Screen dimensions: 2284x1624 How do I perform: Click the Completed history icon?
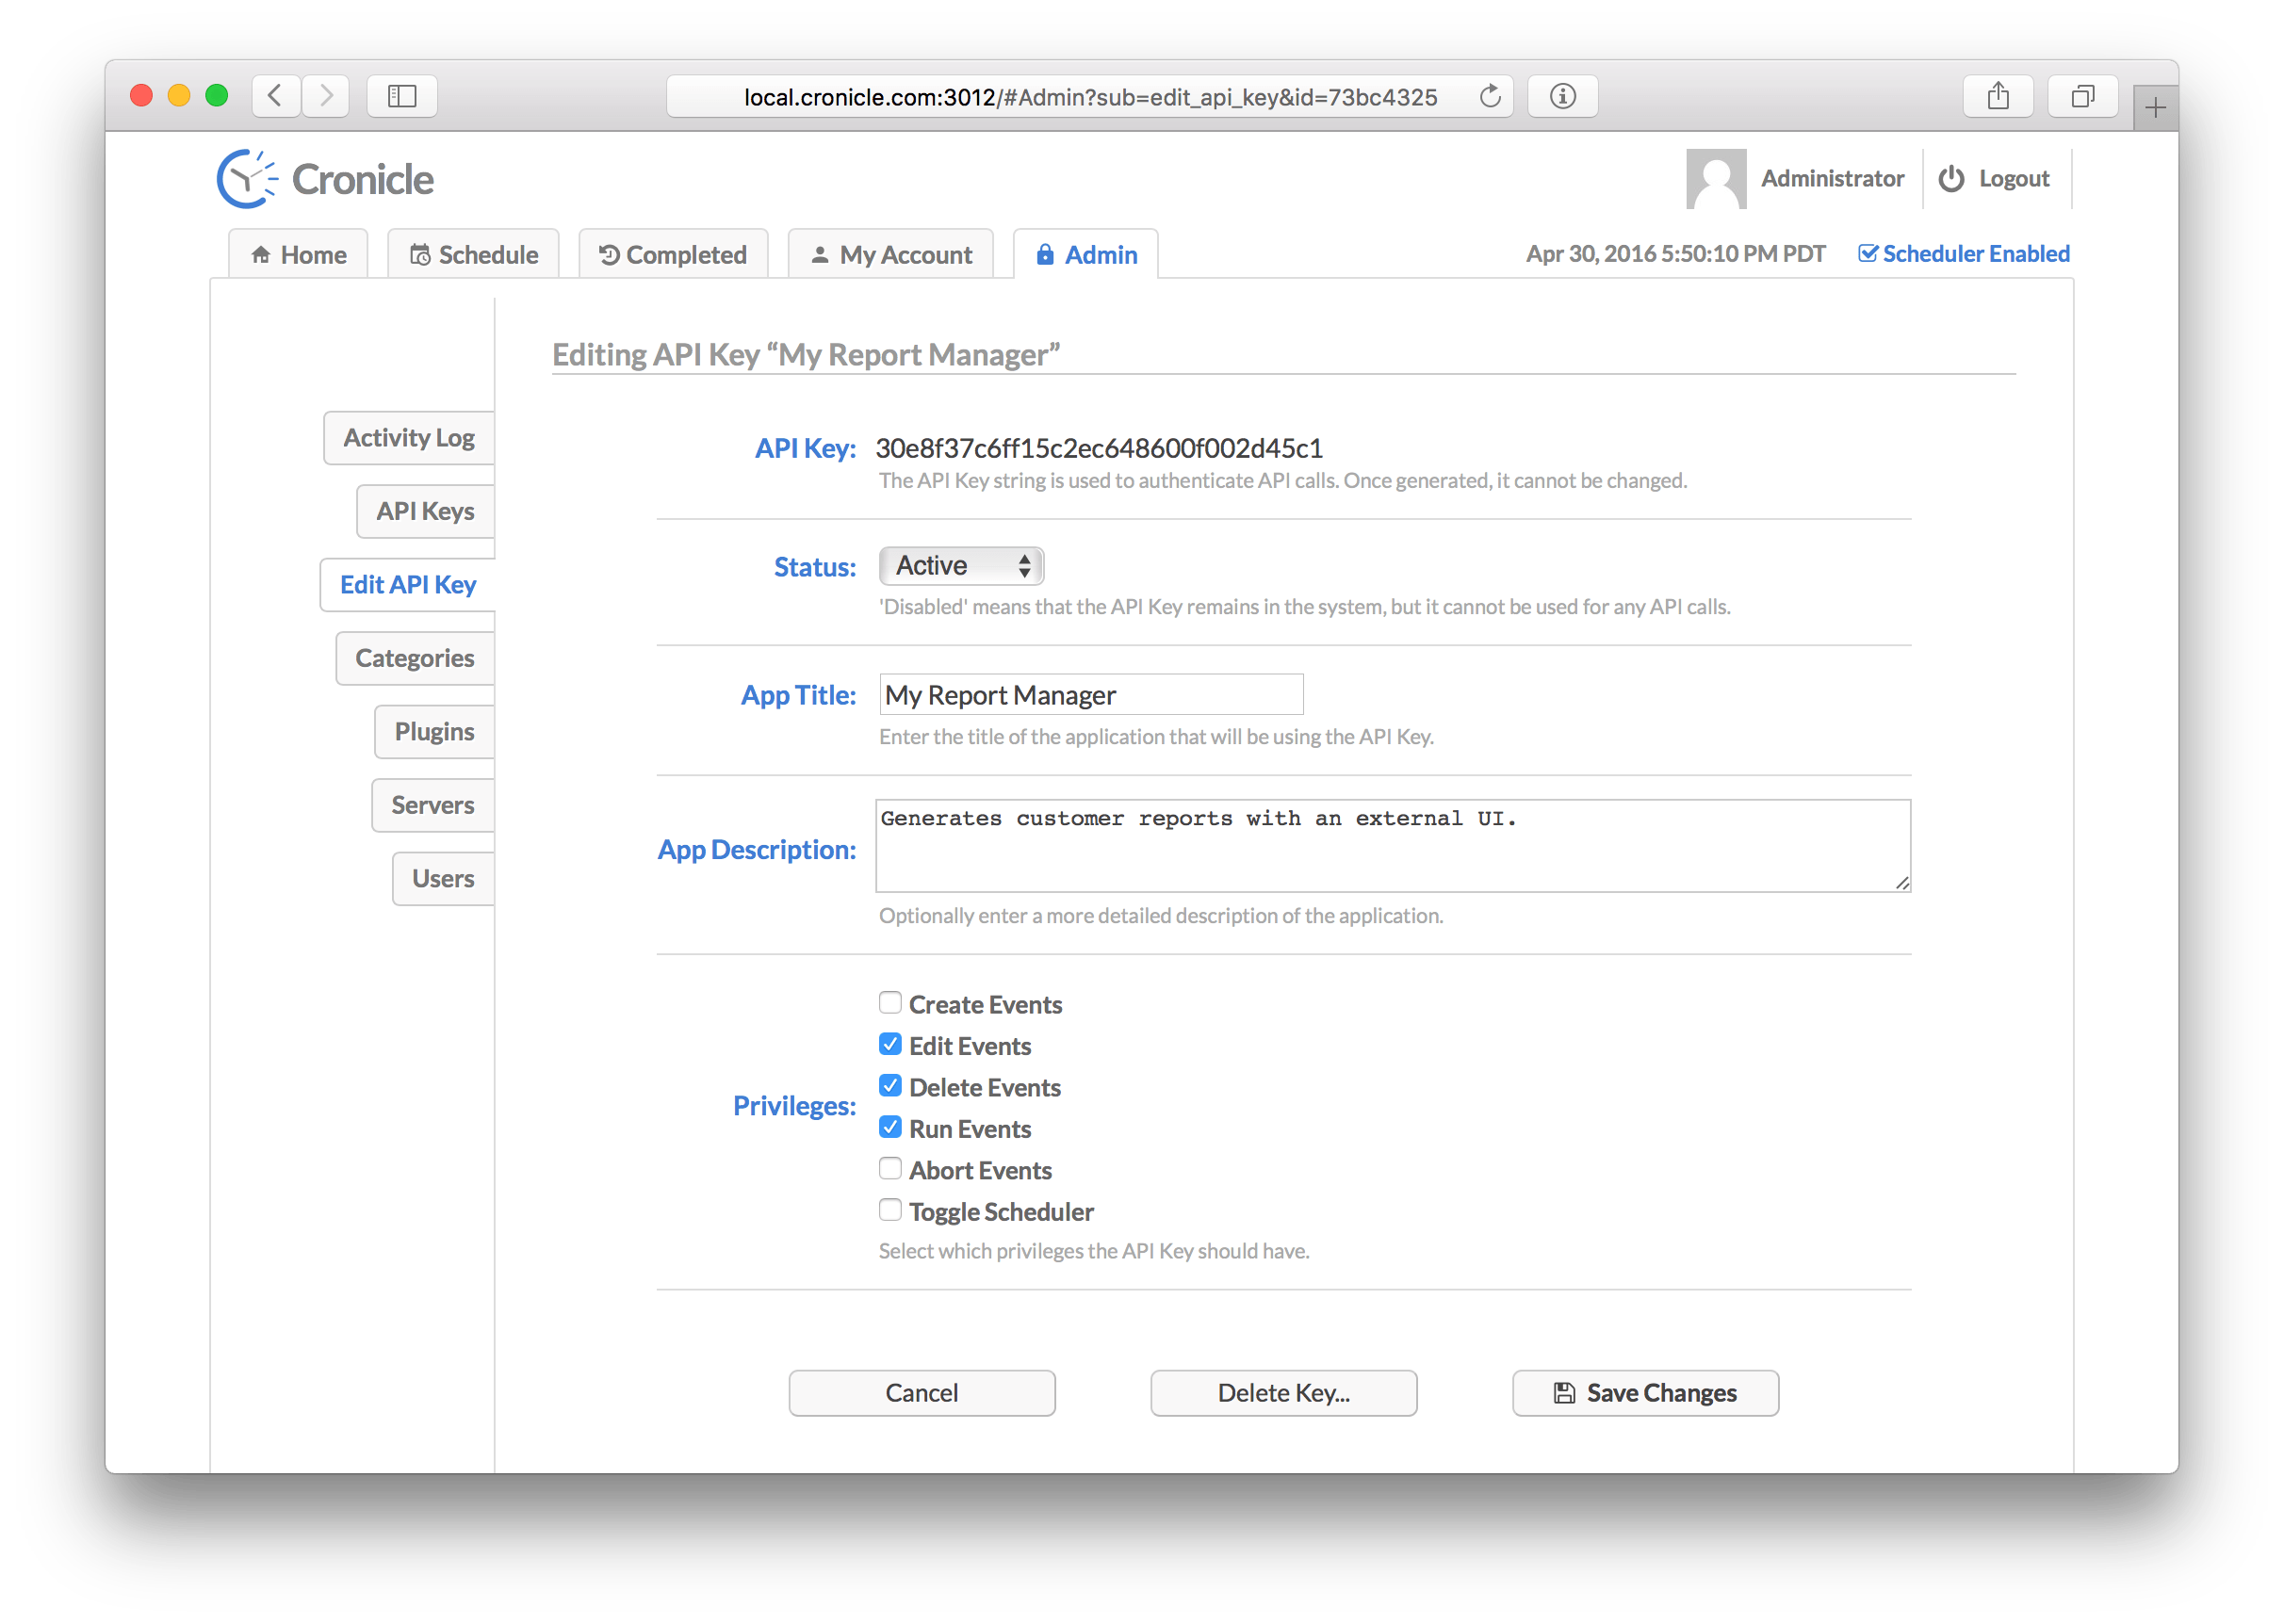[608, 254]
